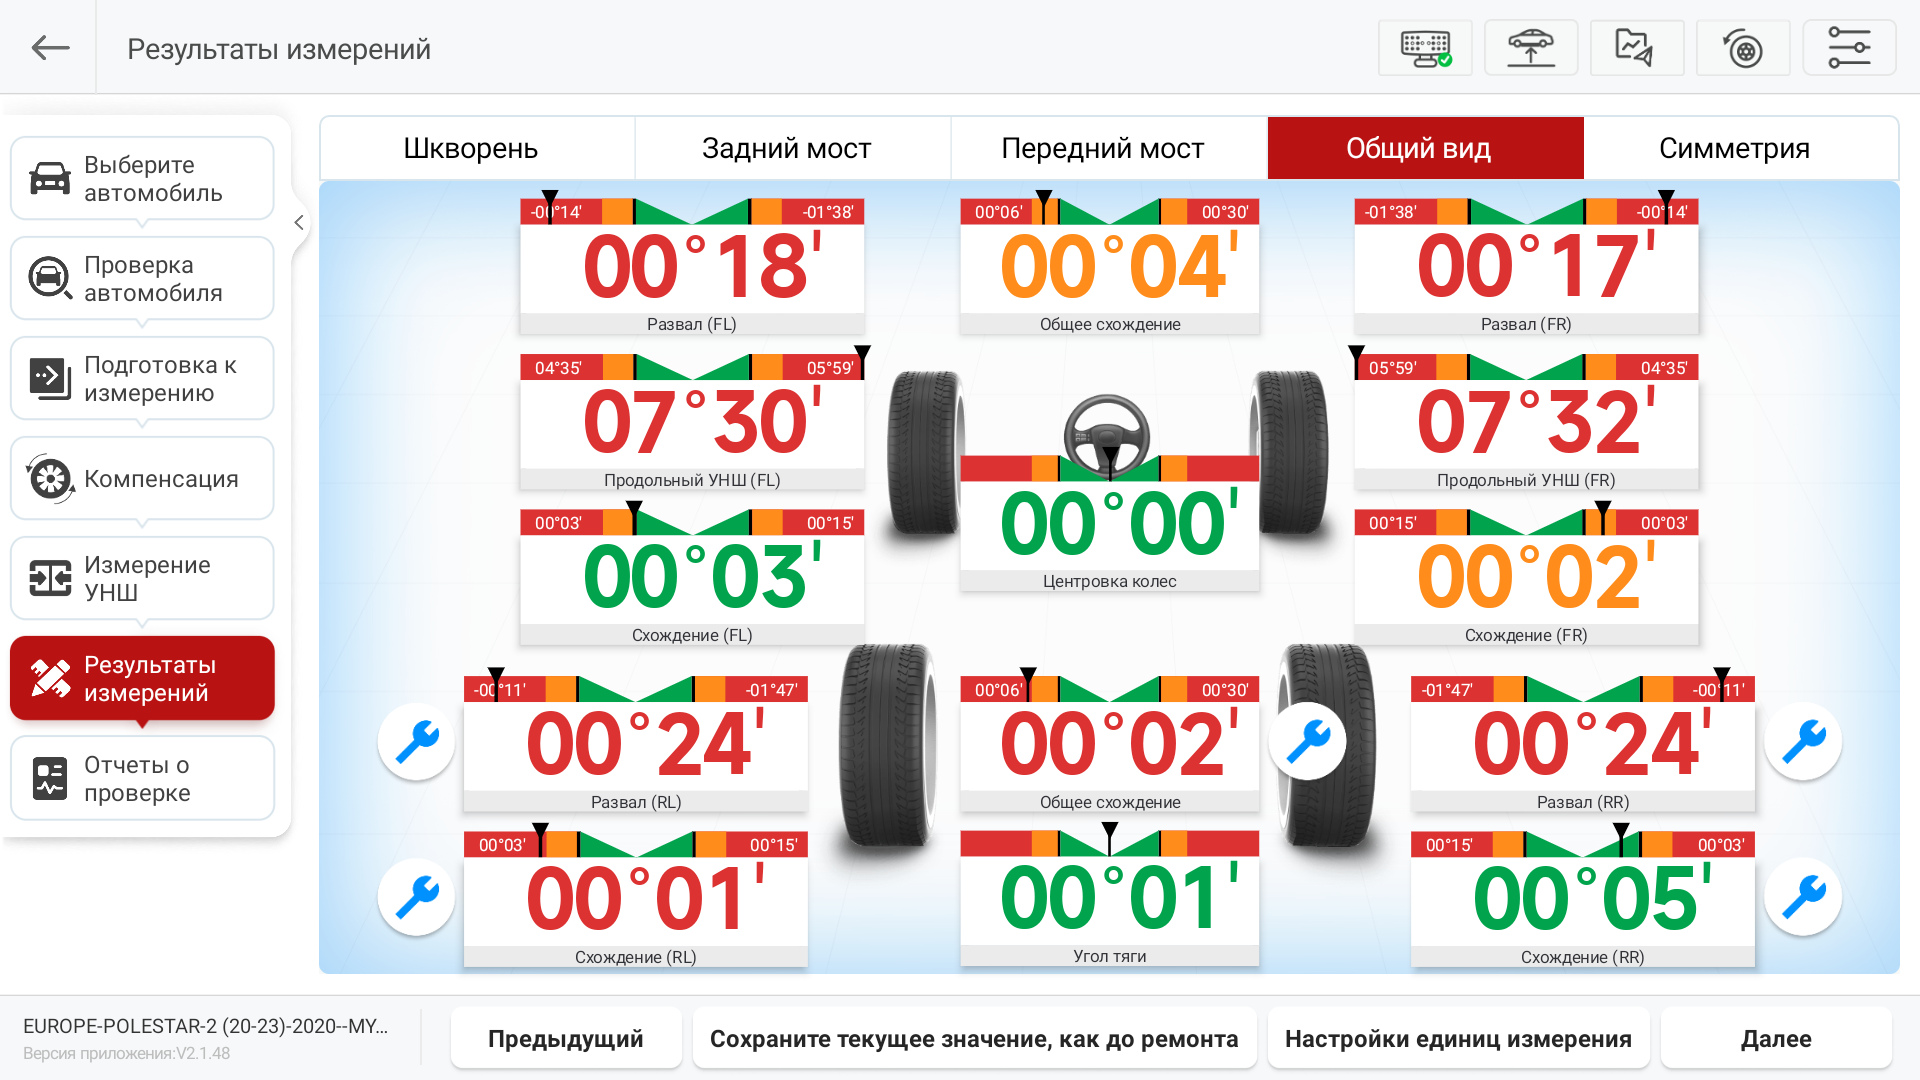Image resolution: width=1920 pixels, height=1080 pixels.
Task: Collapse the left sidebar chevron
Action: [299, 222]
